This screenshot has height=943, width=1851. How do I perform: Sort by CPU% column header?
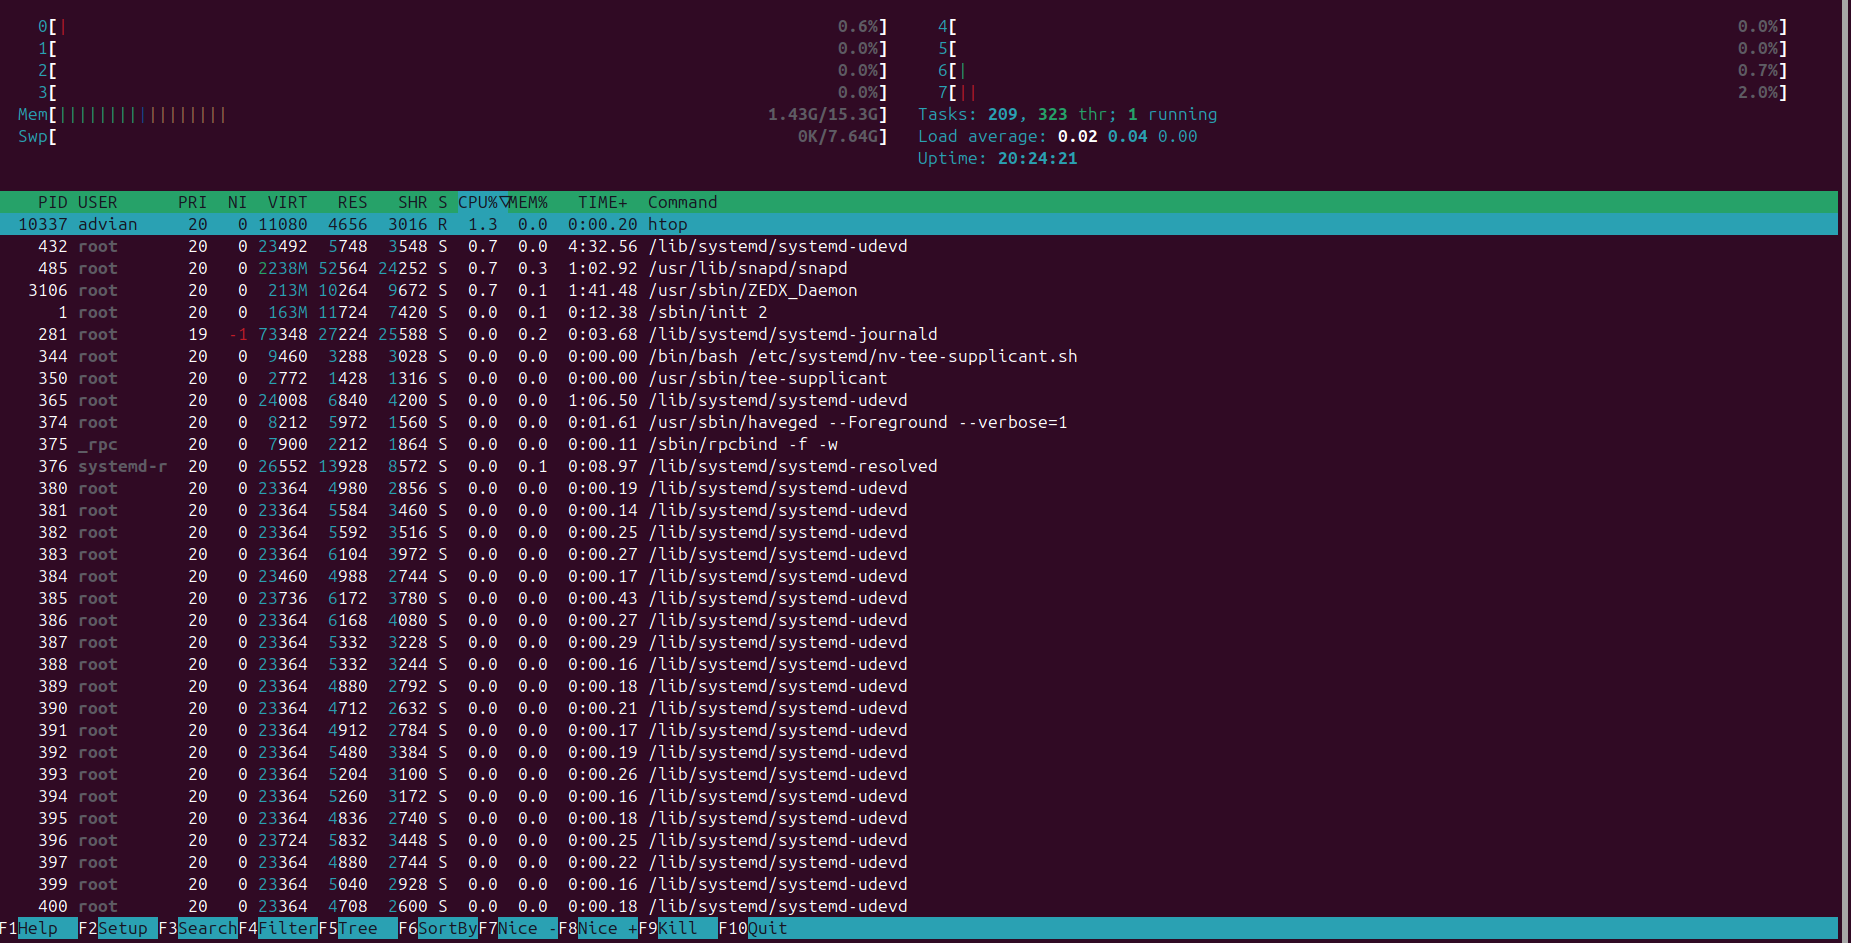coord(479,202)
